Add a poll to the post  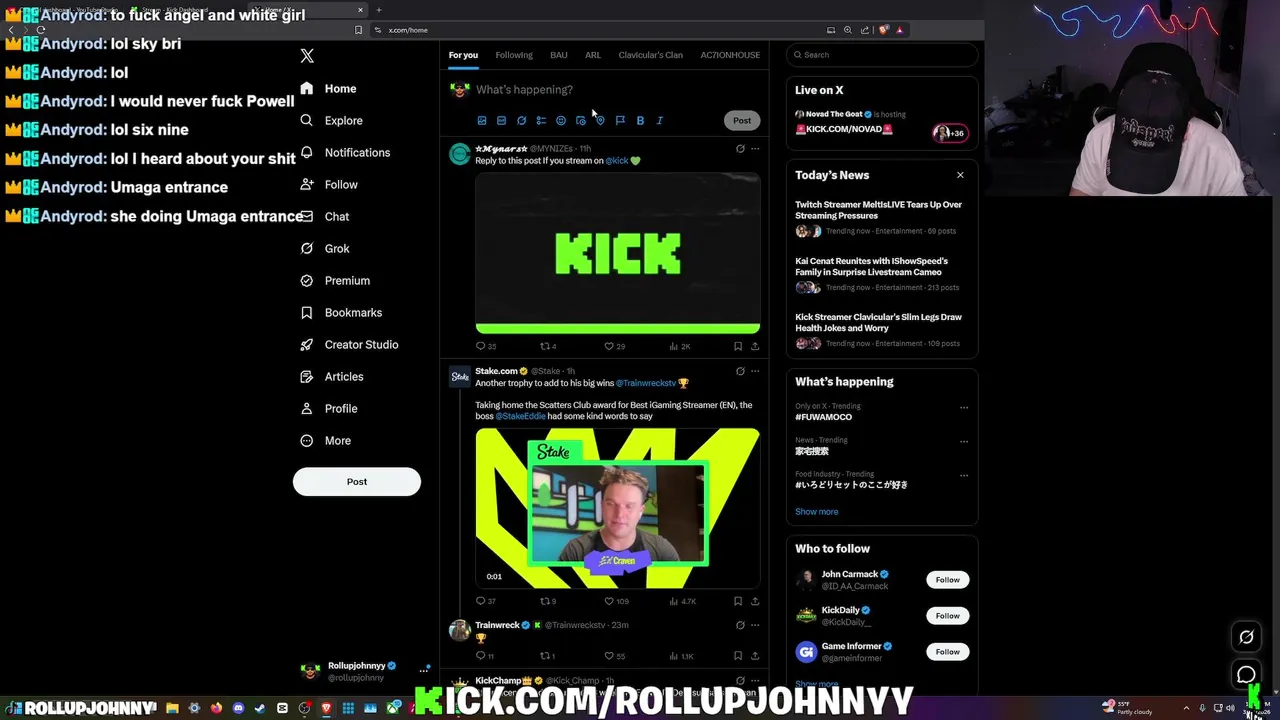coord(541,120)
